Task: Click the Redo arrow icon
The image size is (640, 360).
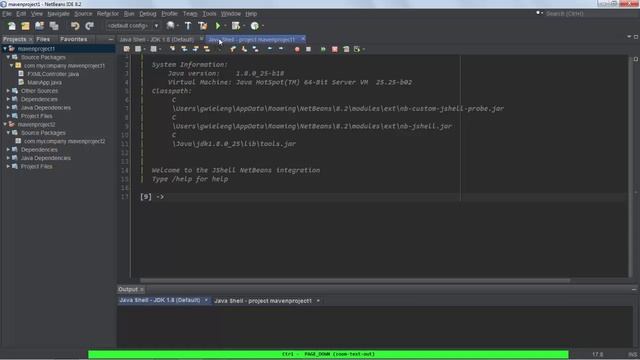Action: [89, 26]
